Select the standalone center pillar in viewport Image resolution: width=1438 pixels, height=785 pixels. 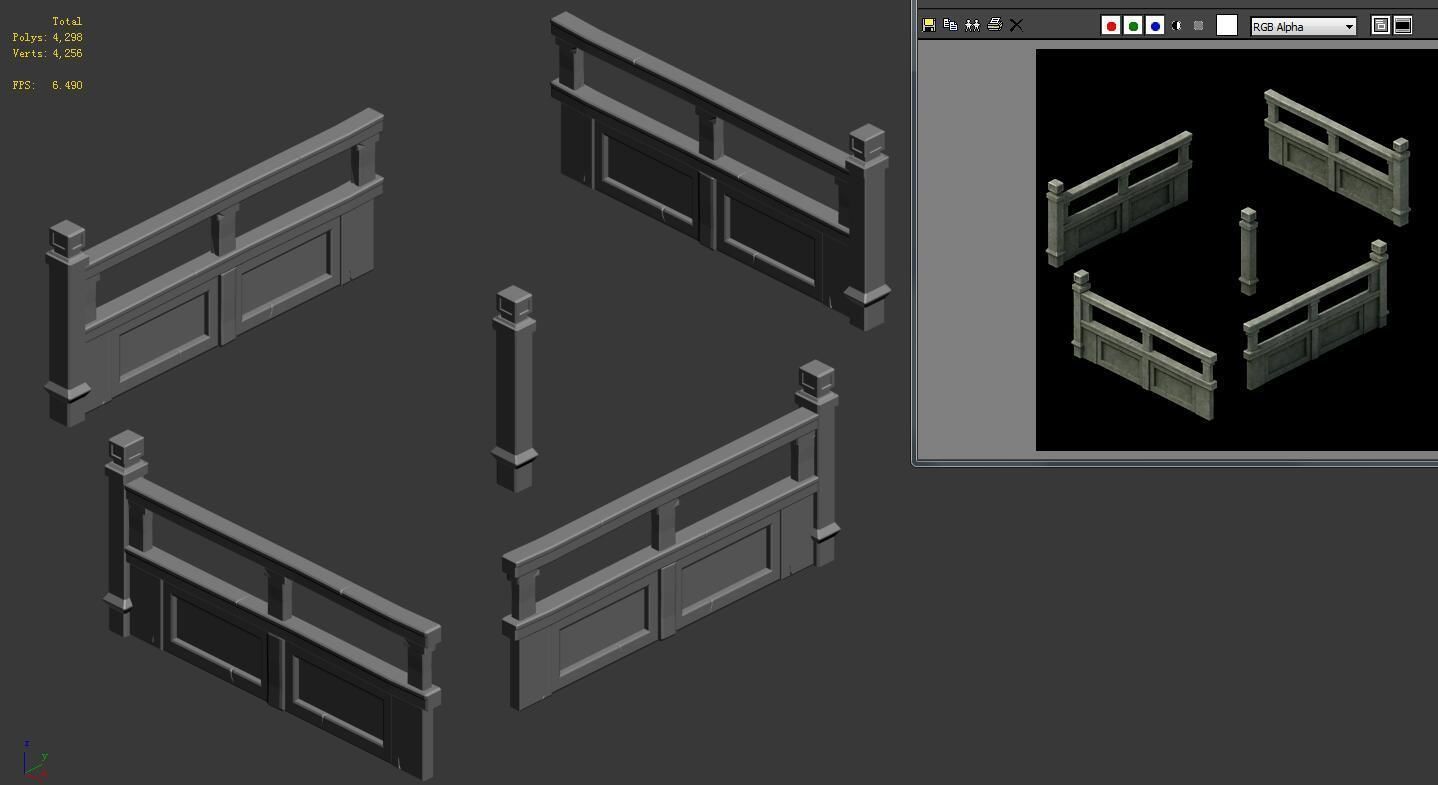point(514,390)
